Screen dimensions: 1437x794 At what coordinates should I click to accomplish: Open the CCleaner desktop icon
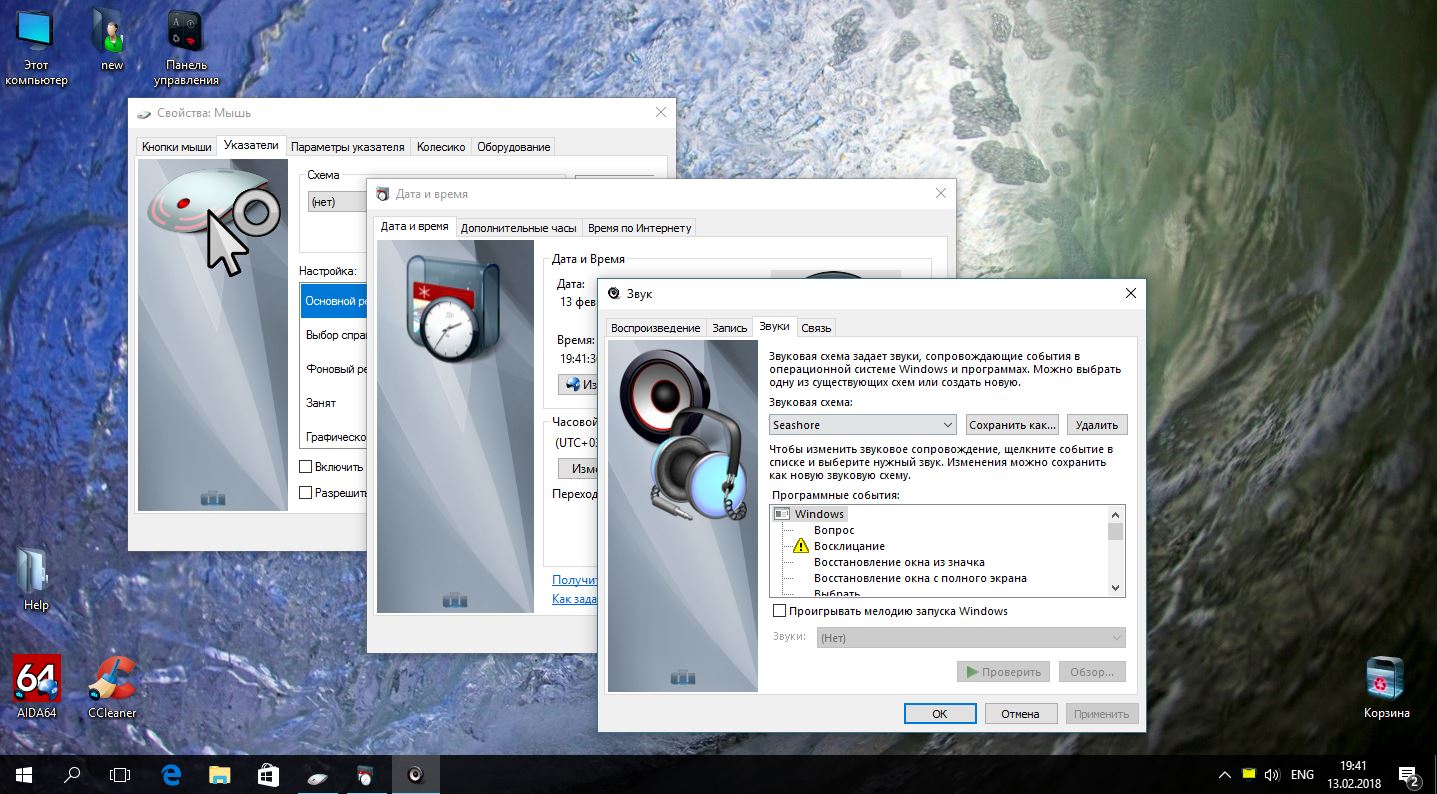(x=112, y=680)
